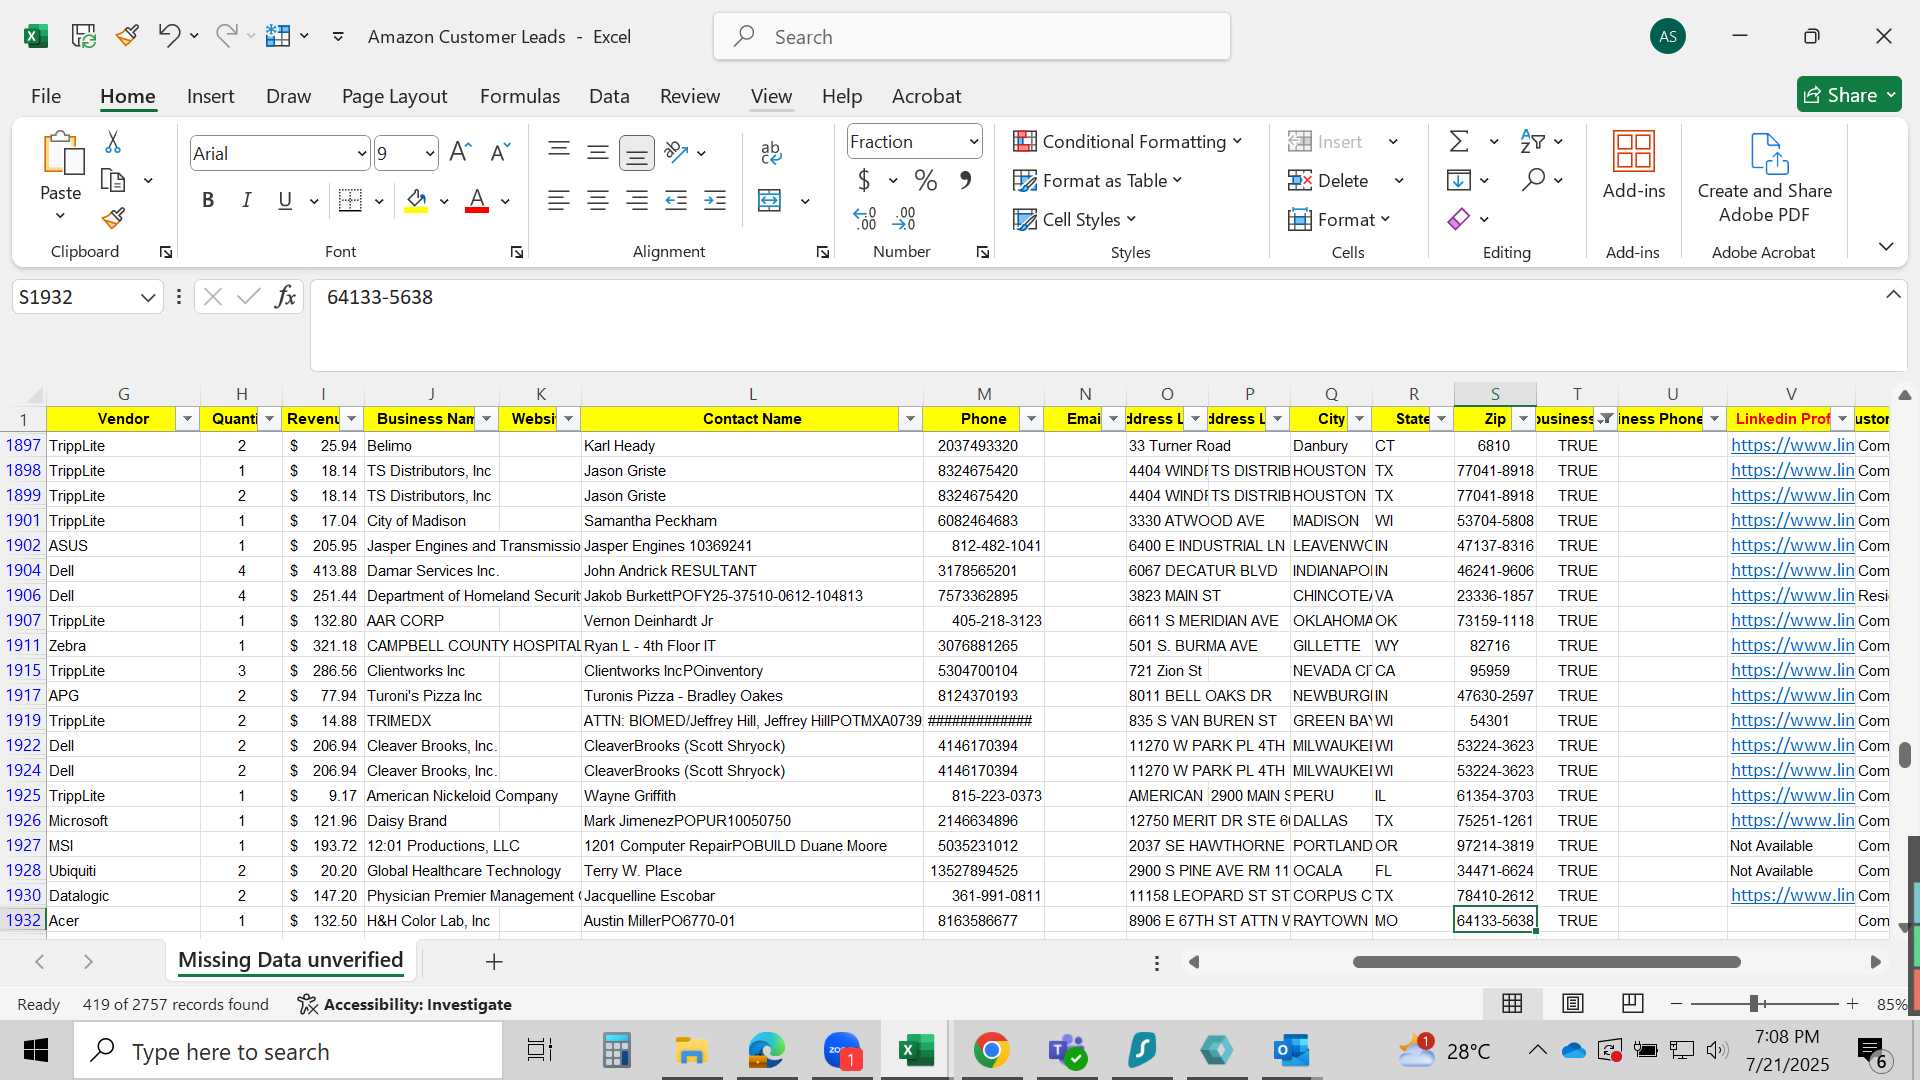The width and height of the screenshot is (1920, 1080).
Task: Switch to Page Layout view icon
Action: 1573,1003
